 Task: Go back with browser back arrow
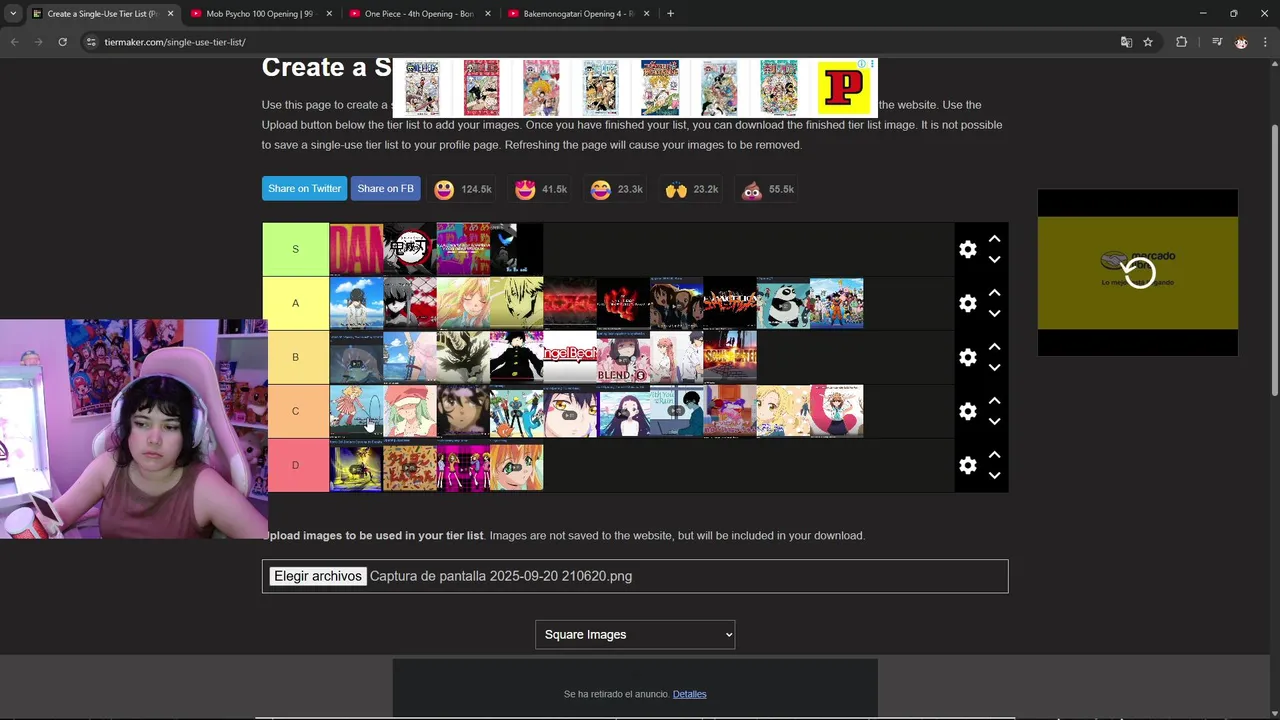(14, 42)
